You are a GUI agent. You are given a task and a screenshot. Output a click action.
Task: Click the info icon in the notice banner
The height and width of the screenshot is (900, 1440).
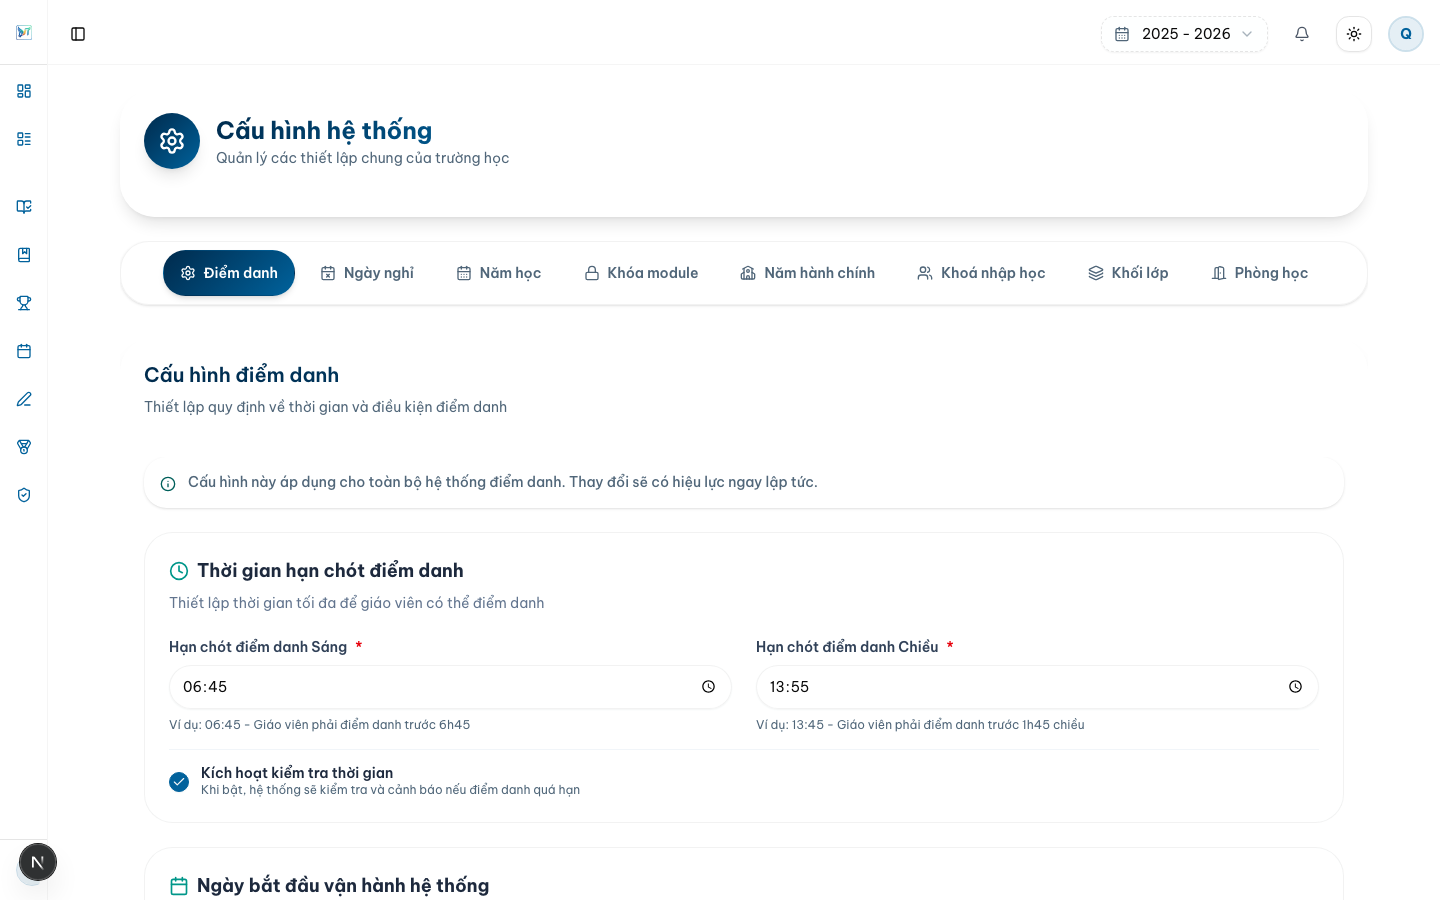(168, 483)
